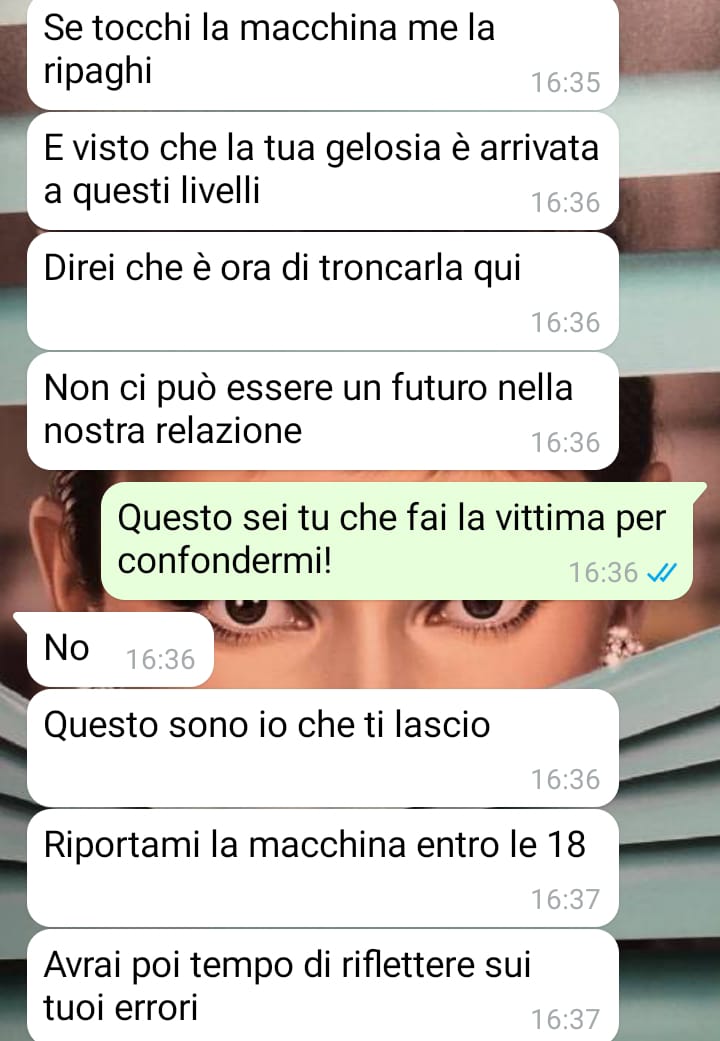Image resolution: width=720 pixels, height=1041 pixels.
Task: Click the timestamp of the 'gelosia' message
Action: coord(565,202)
